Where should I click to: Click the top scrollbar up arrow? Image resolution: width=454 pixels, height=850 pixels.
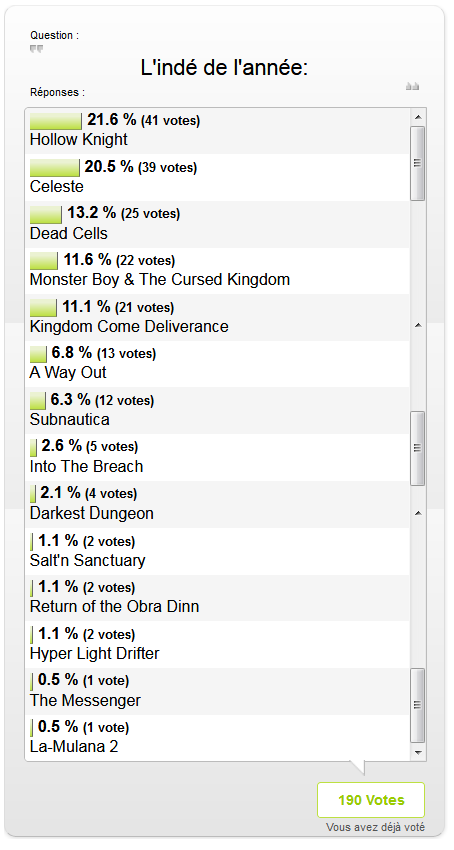[x=418, y=117]
